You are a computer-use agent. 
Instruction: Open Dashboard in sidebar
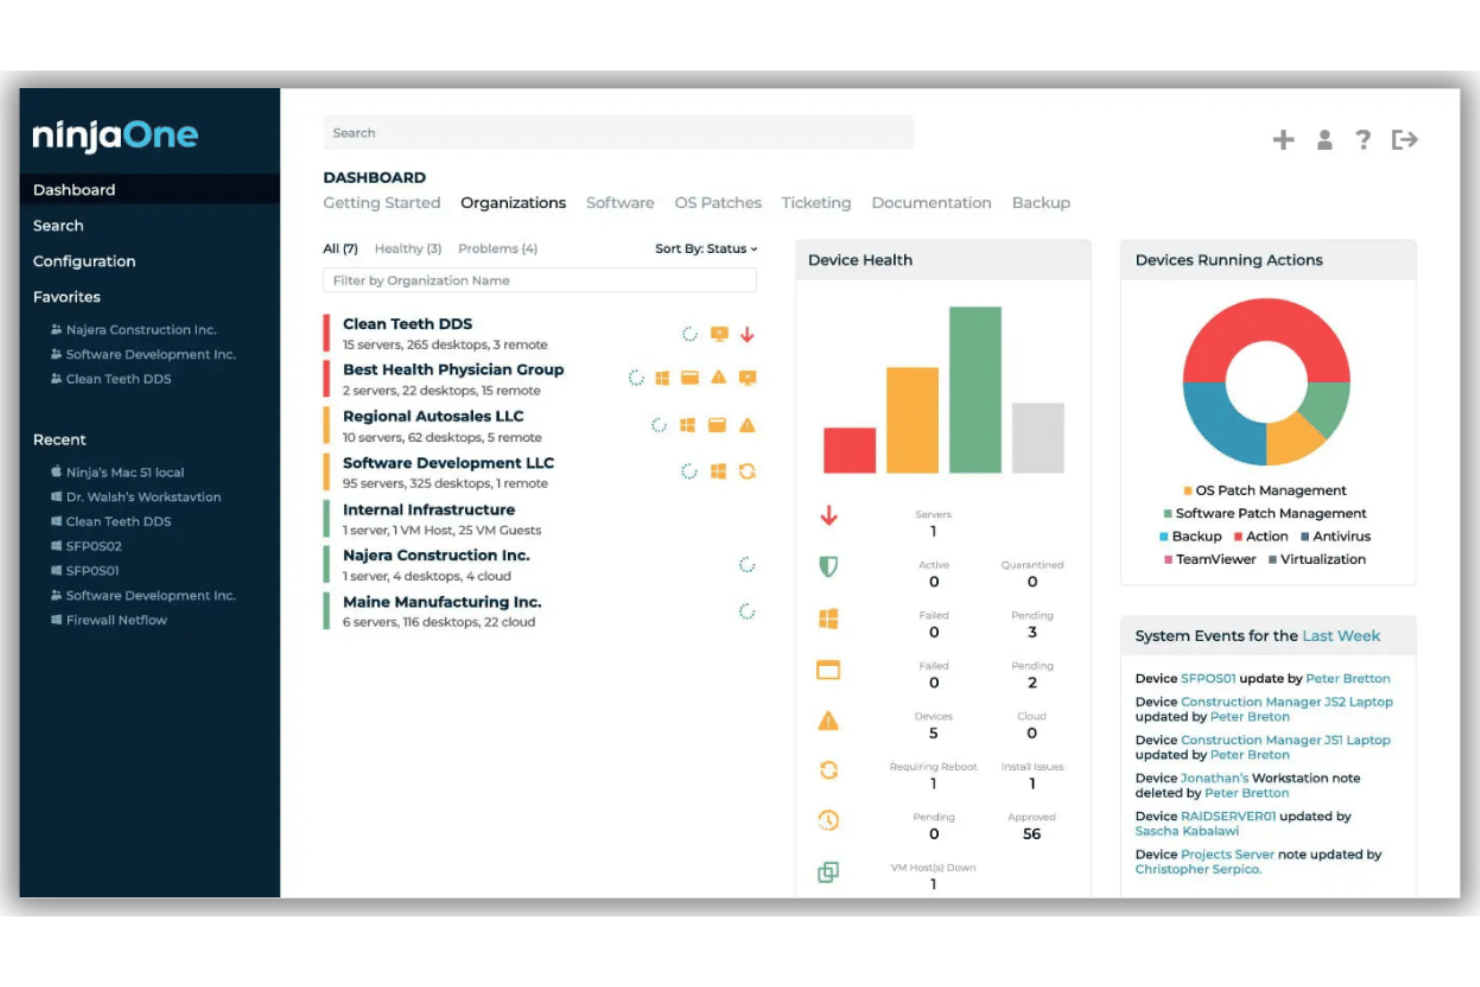click(x=150, y=190)
